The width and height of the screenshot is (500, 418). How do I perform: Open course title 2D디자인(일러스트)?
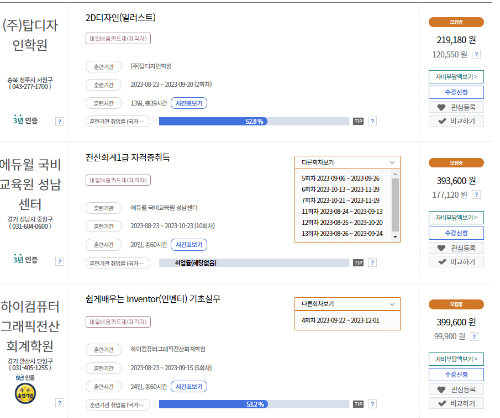pos(120,18)
